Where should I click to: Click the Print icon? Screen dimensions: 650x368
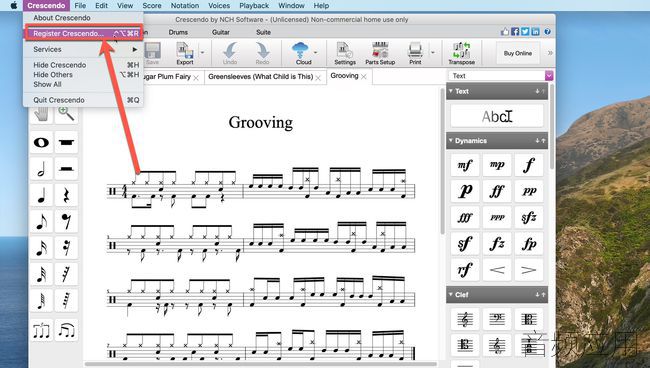pyautogui.click(x=415, y=53)
